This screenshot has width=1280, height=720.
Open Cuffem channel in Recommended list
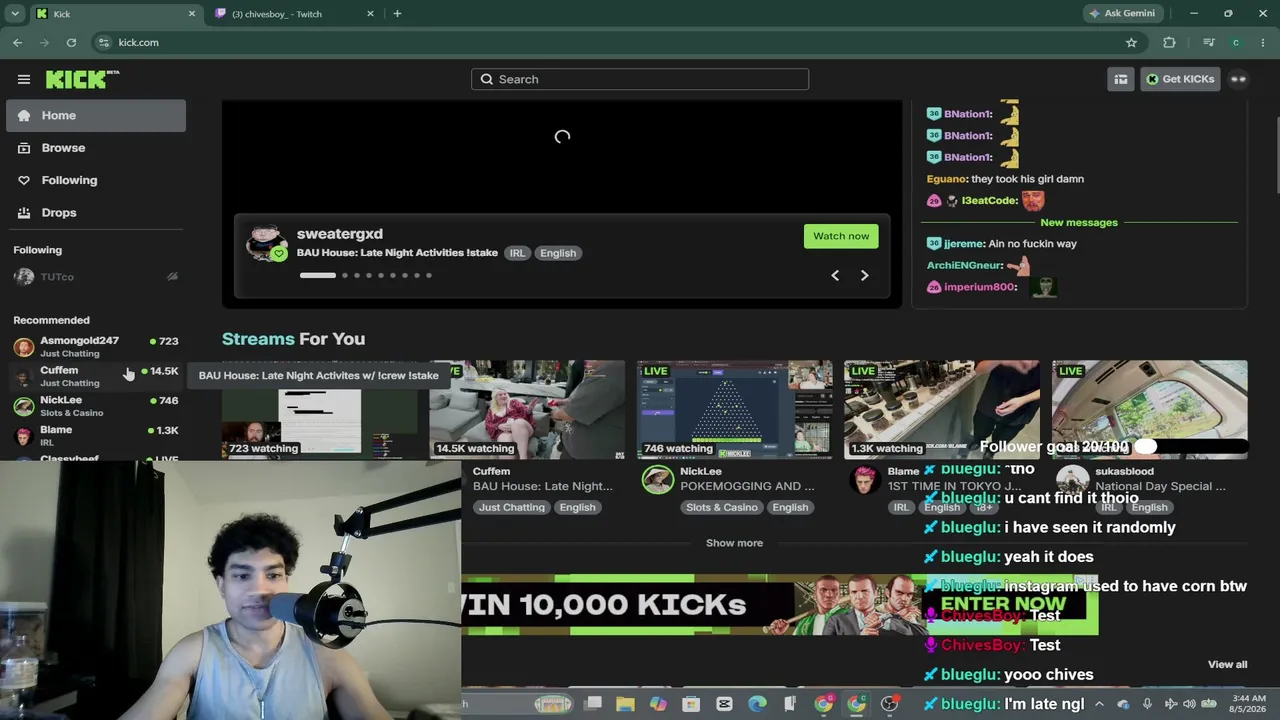click(x=96, y=376)
